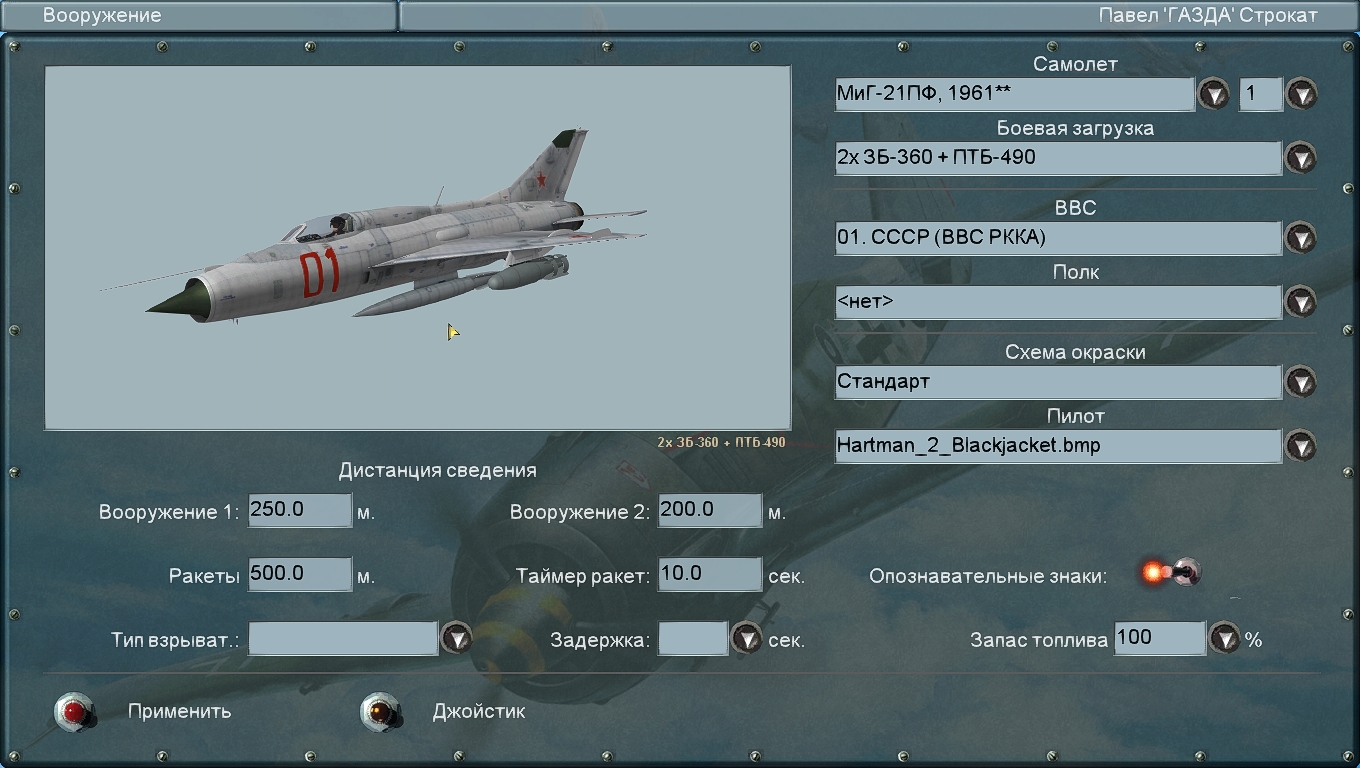Click the Дистанция сведения heading

point(438,470)
